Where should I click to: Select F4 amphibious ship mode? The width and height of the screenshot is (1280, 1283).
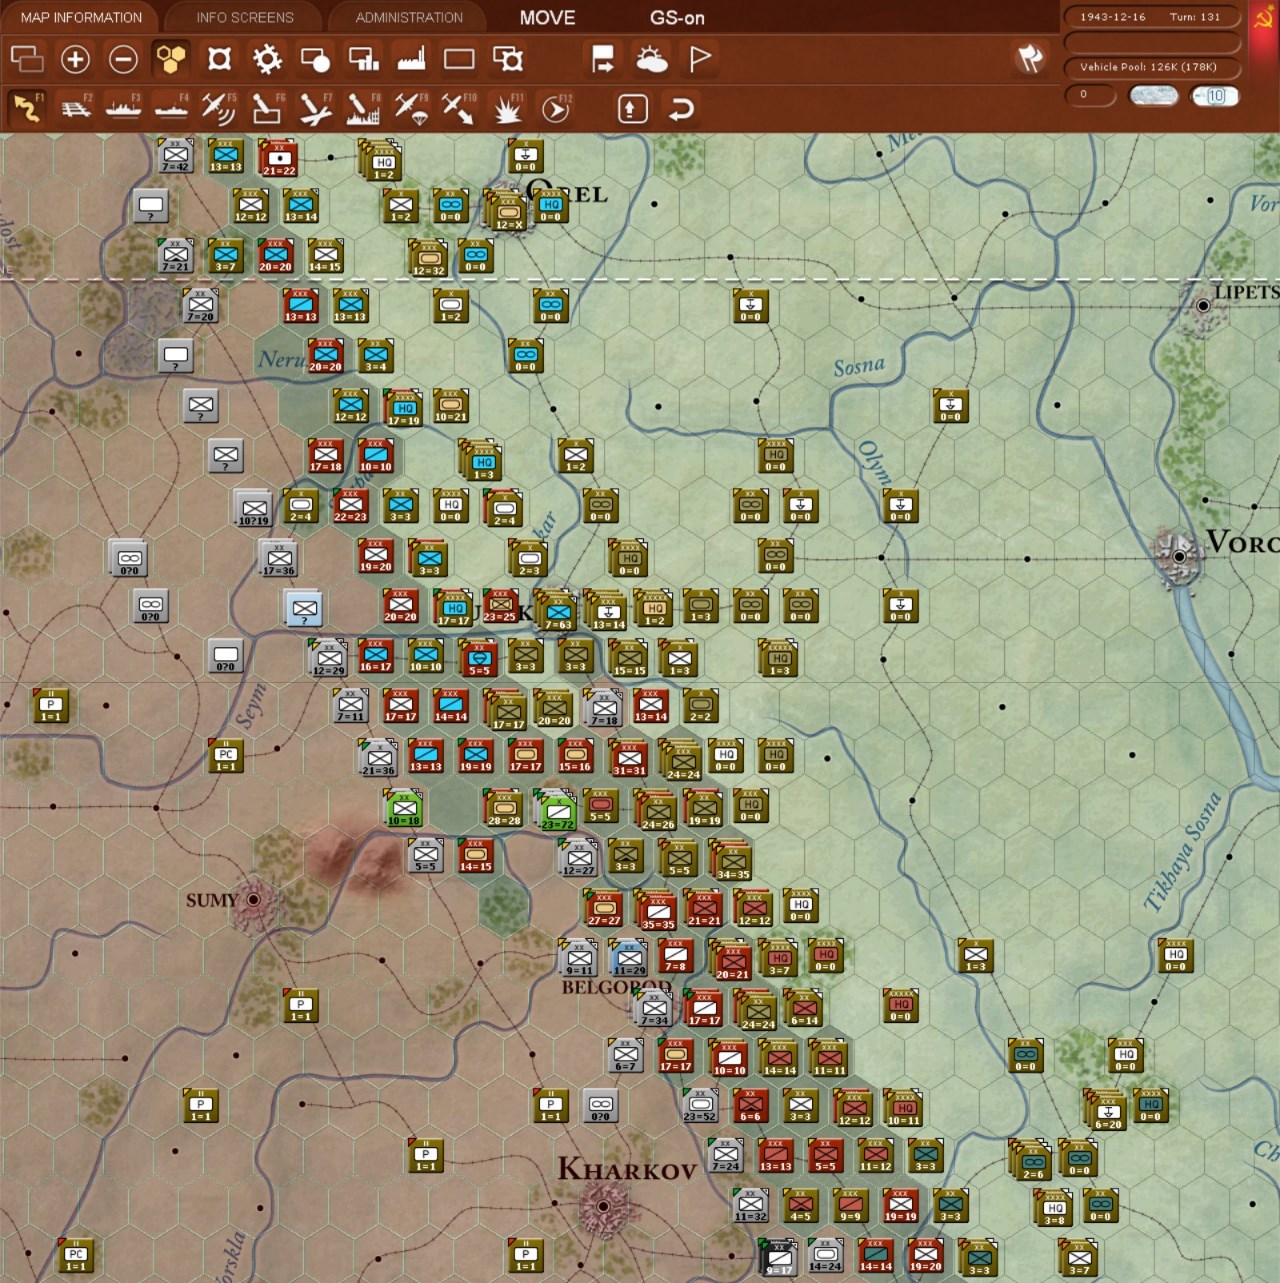pyautogui.click(x=171, y=108)
